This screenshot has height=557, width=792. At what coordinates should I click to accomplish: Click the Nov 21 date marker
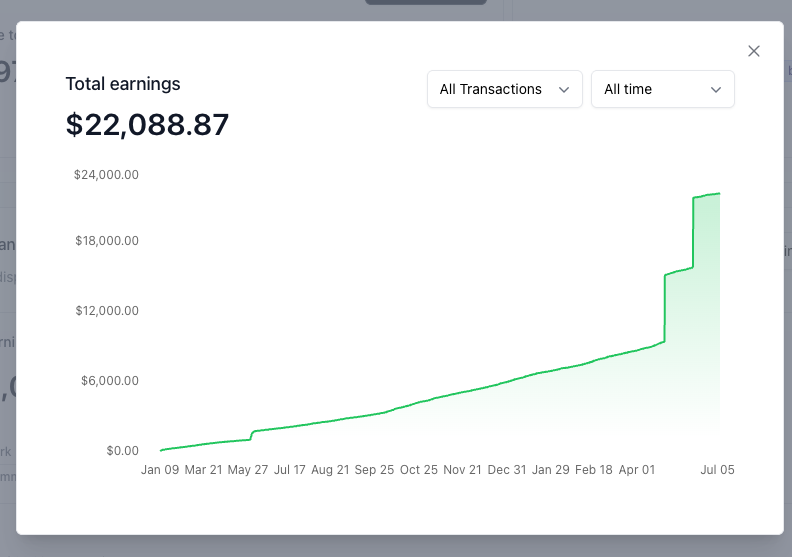tap(462, 470)
